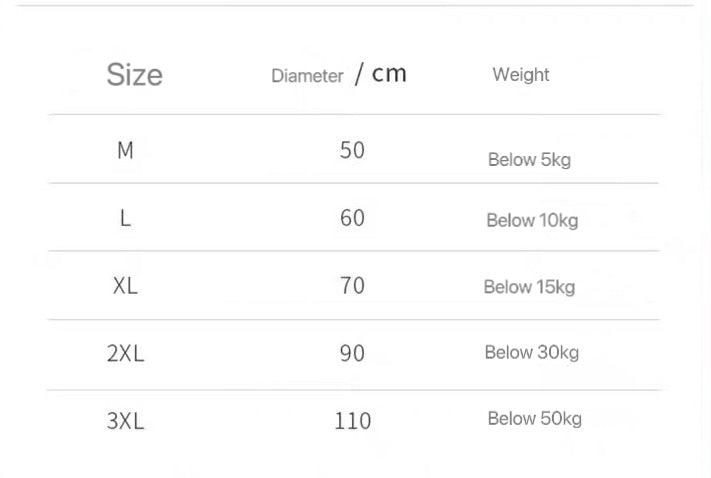Click the Below 5kg weight cell

(x=529, y=160)
